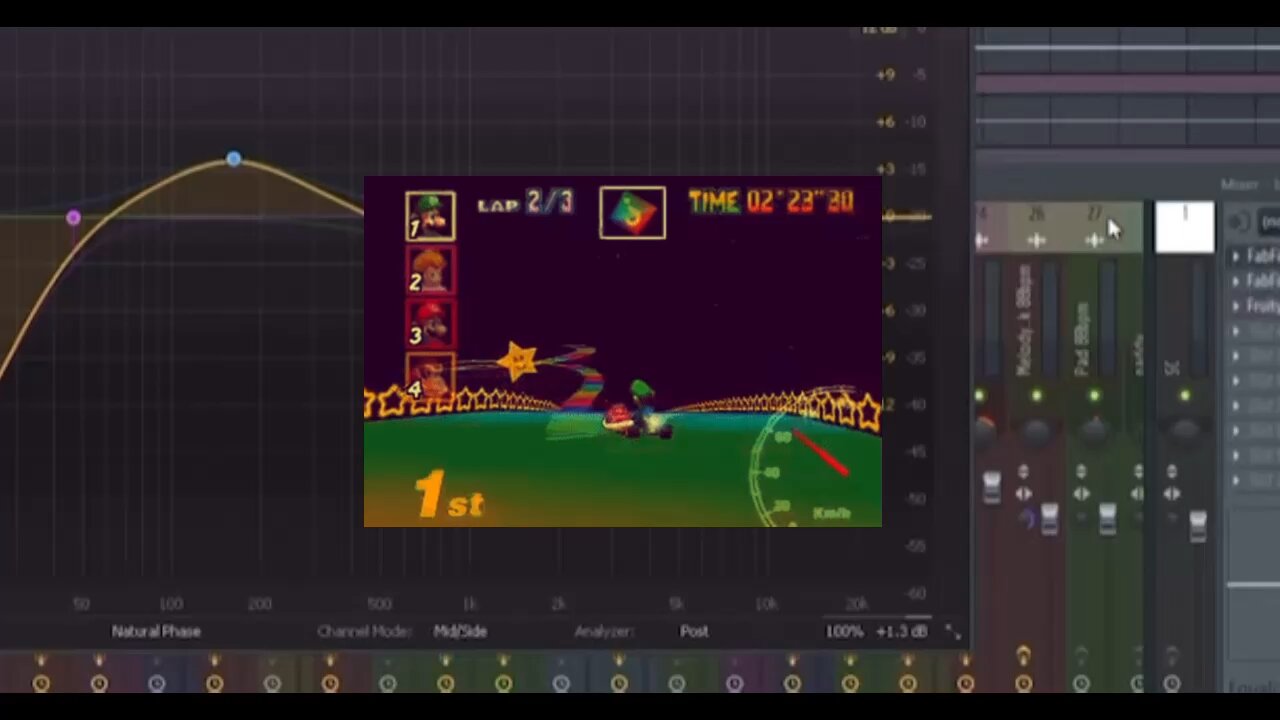Click the Melody track pan knob
1280x720 pixels.
[1036, 431]
